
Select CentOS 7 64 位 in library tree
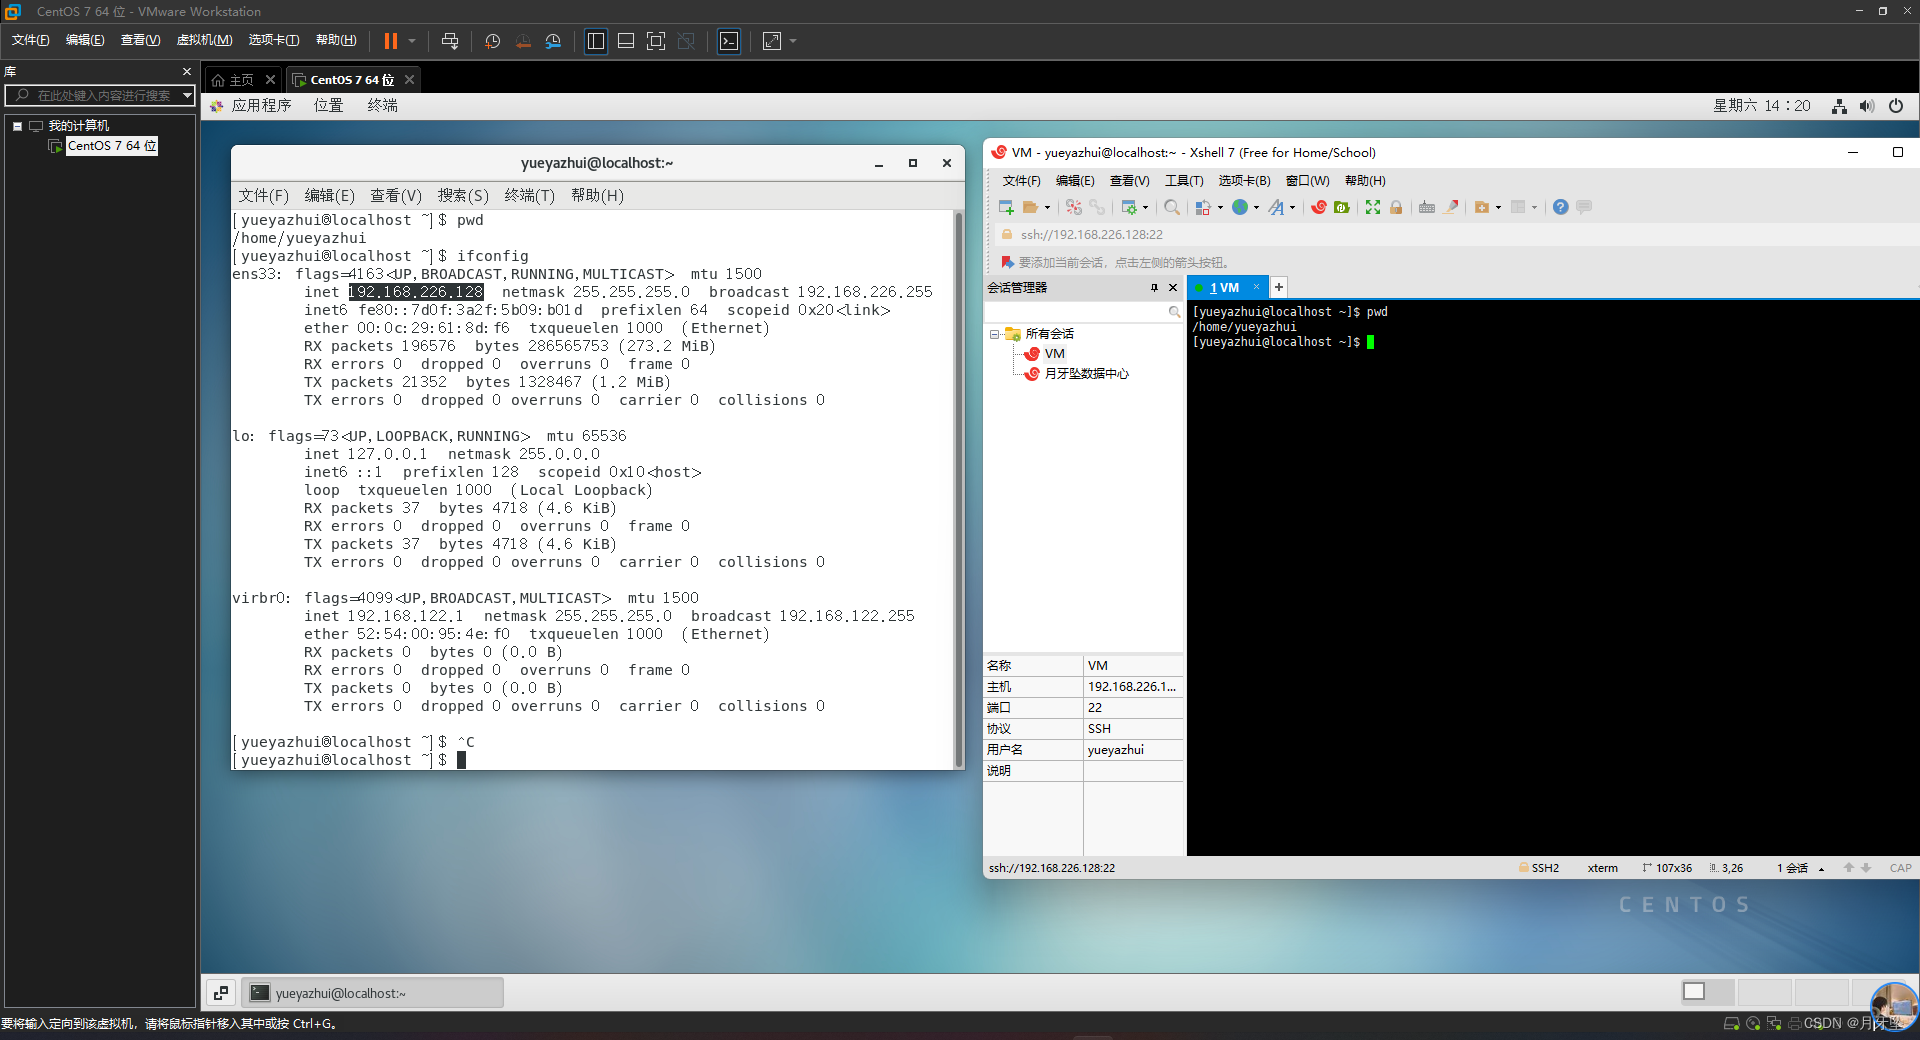[x=111, y=146]
